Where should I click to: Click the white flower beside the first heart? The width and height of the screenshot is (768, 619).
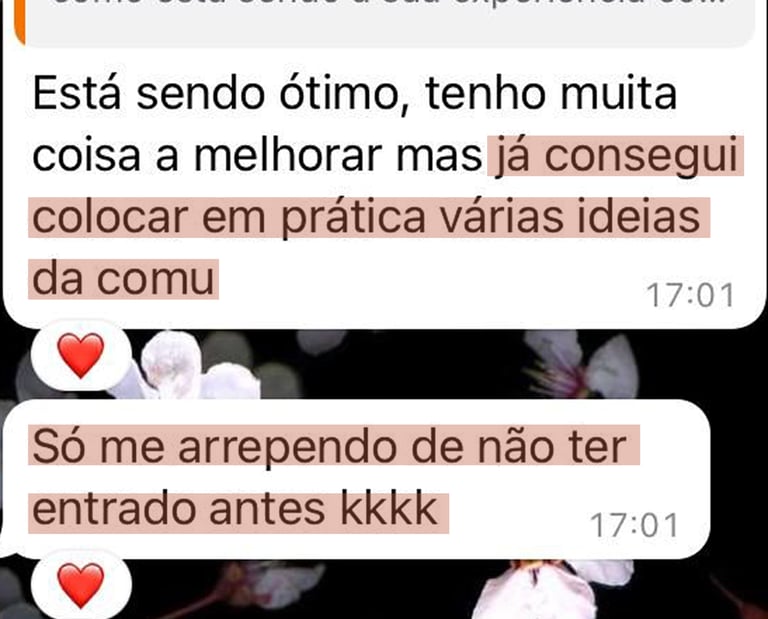coord(191,365)
